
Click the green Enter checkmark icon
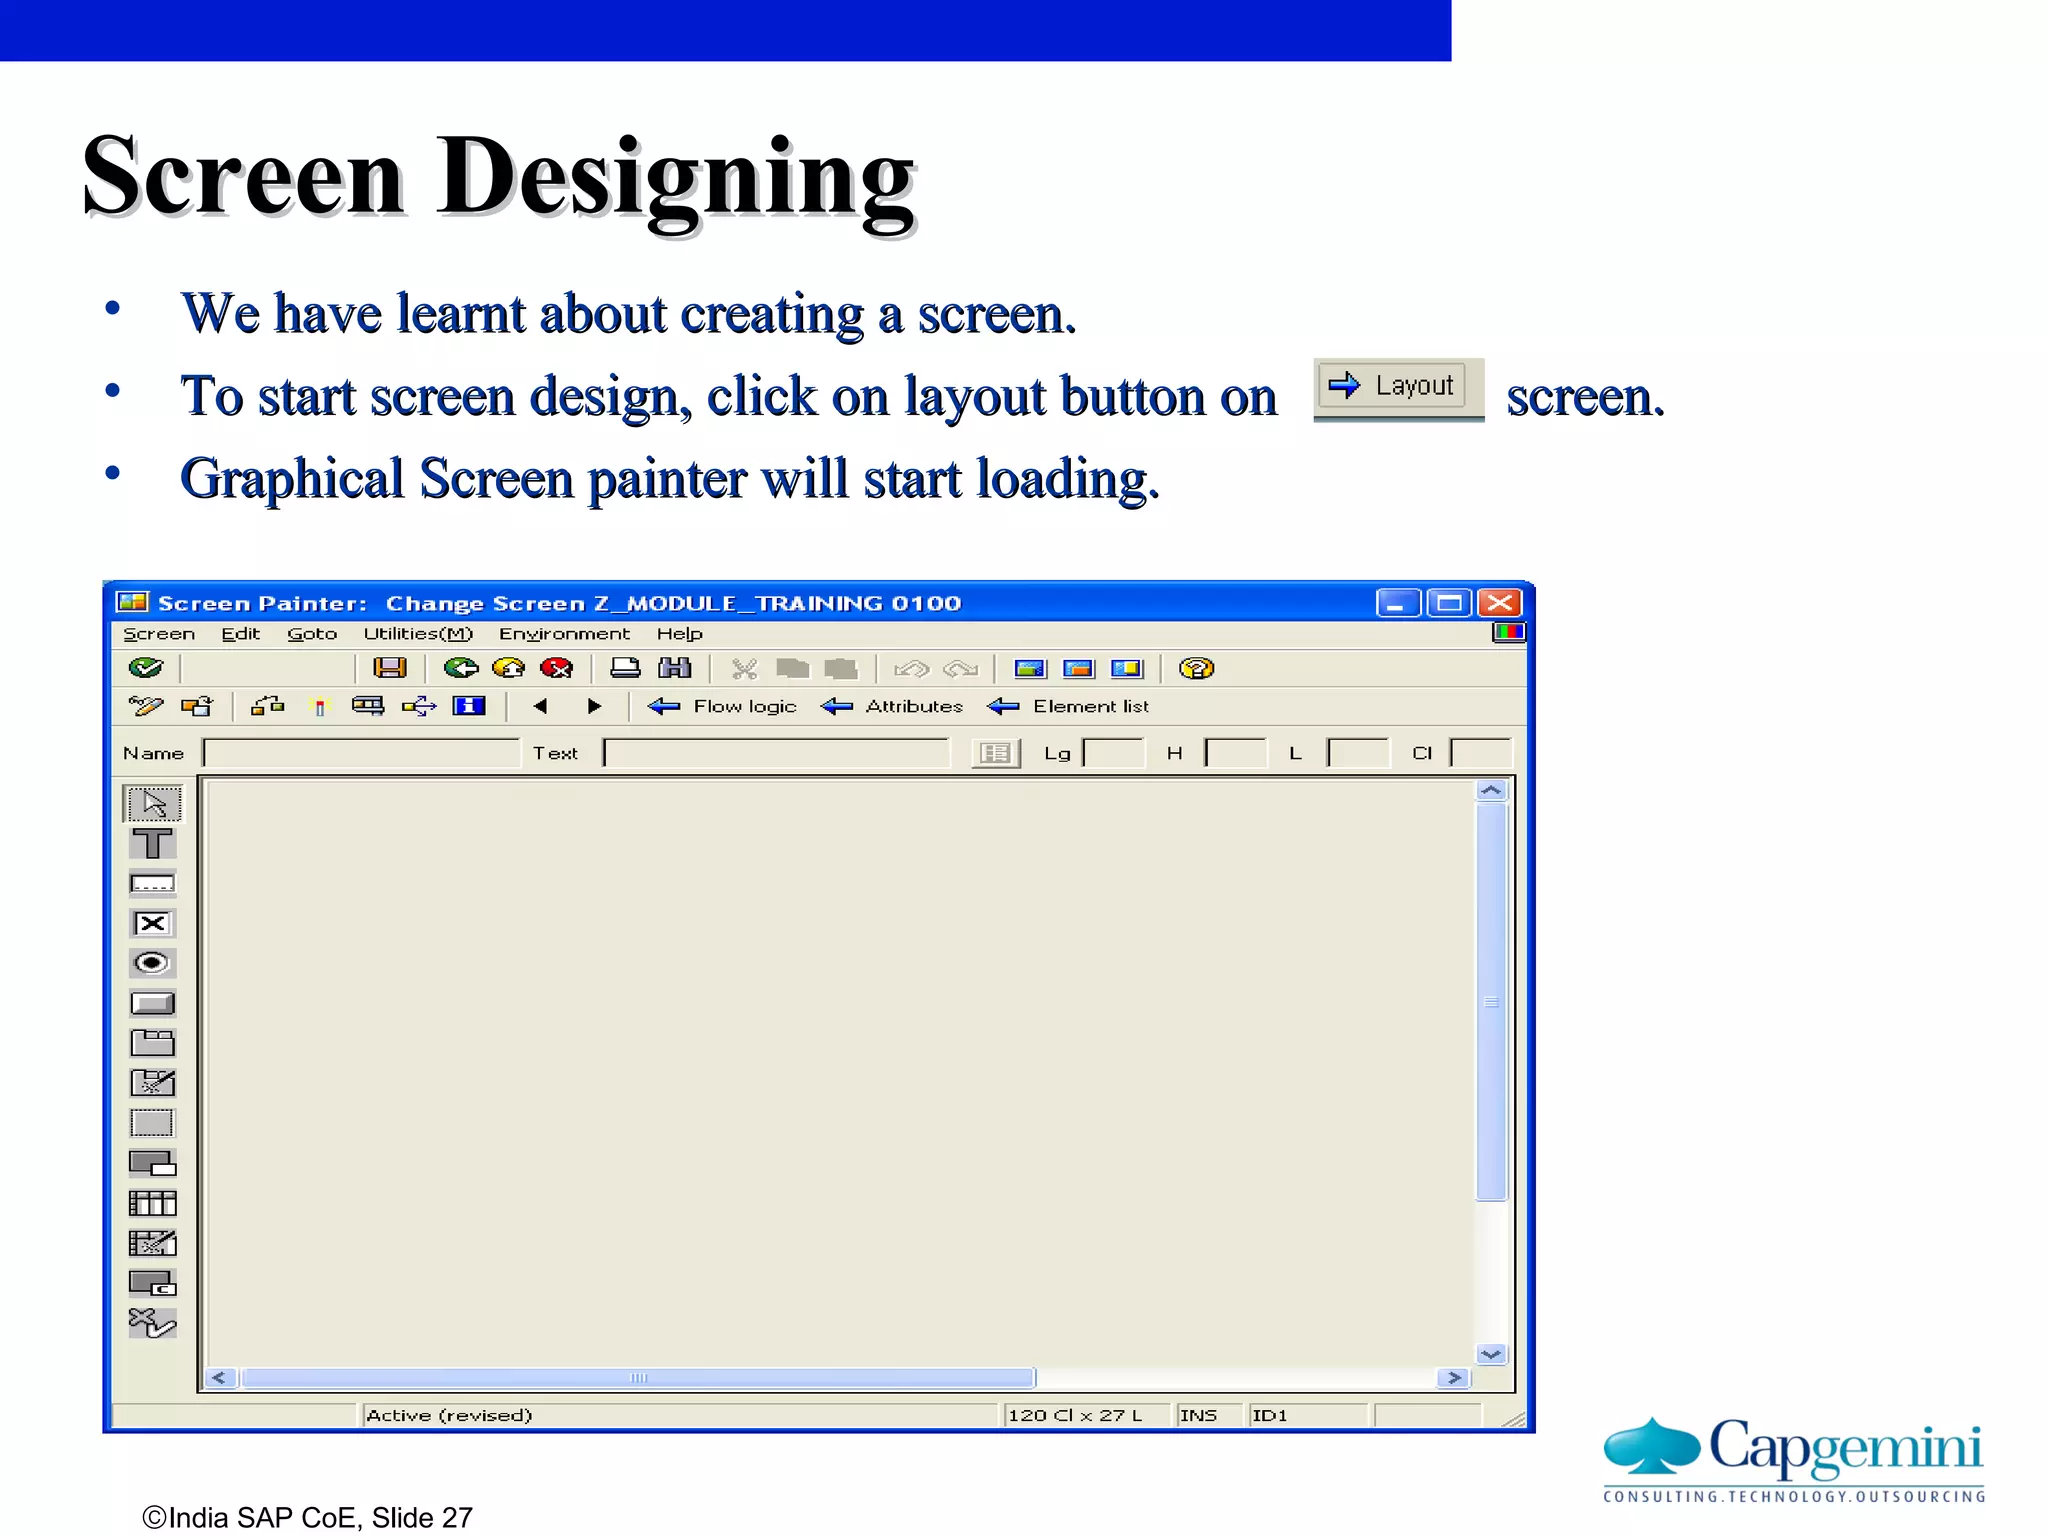tap(146, 668)
